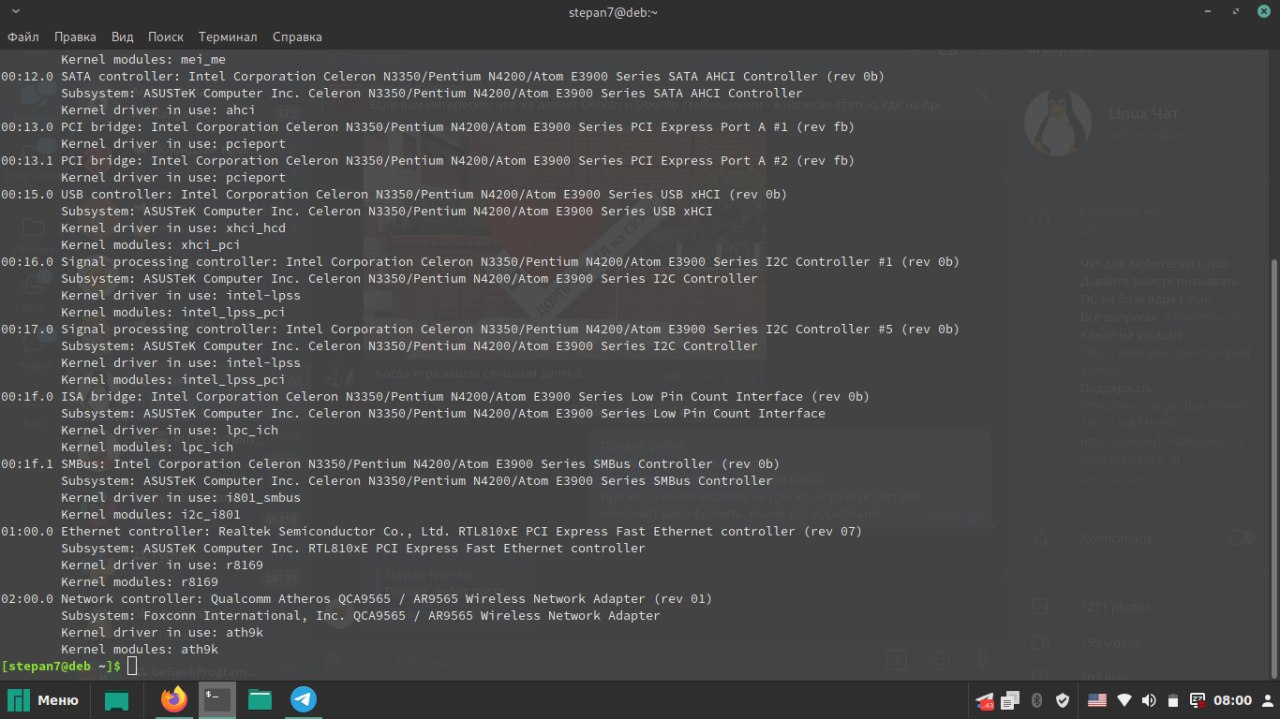Click the 'Subsystem: Foxconn International' line

coord(361,615)
